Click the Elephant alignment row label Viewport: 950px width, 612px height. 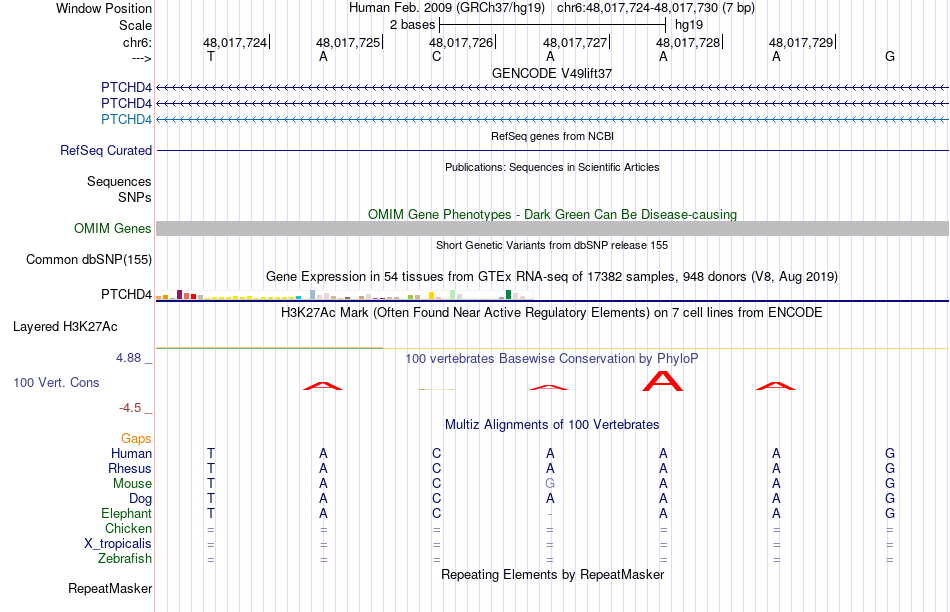(x=126, y=513)
